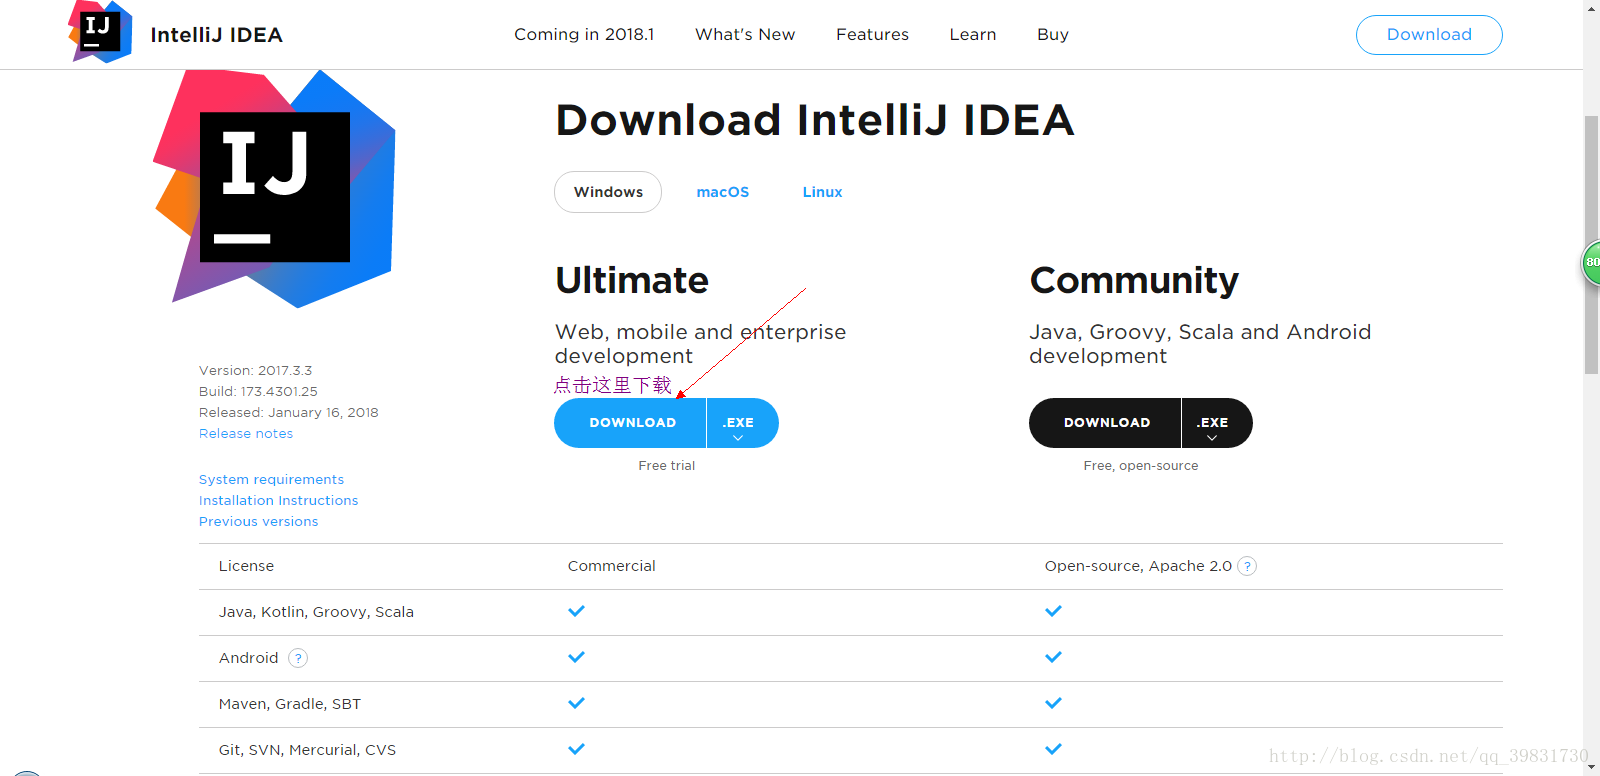Click the 'Ultimate' edition heading
The width and height of the screenshot is (1600, 776).
632,280
